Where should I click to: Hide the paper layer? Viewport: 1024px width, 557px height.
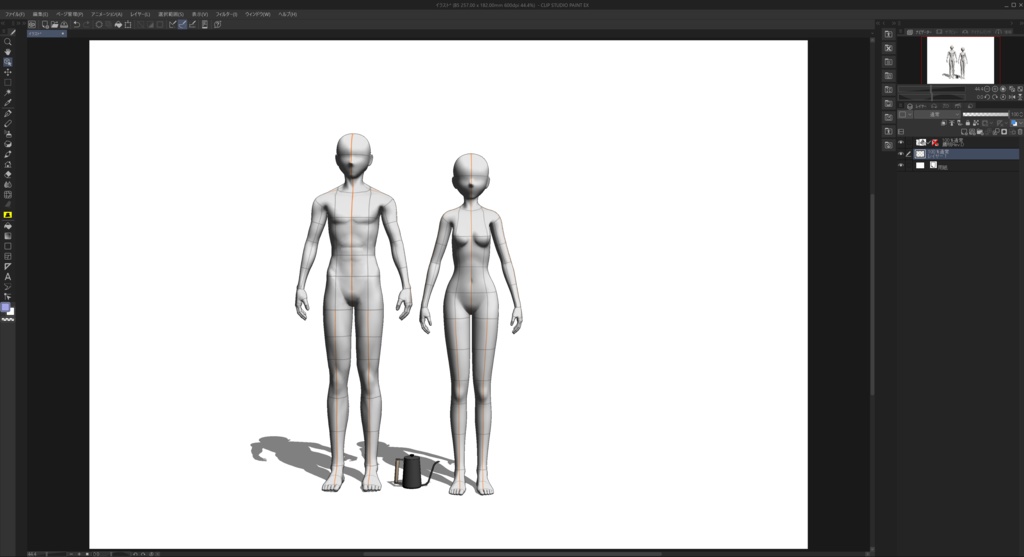pos(901,165)
